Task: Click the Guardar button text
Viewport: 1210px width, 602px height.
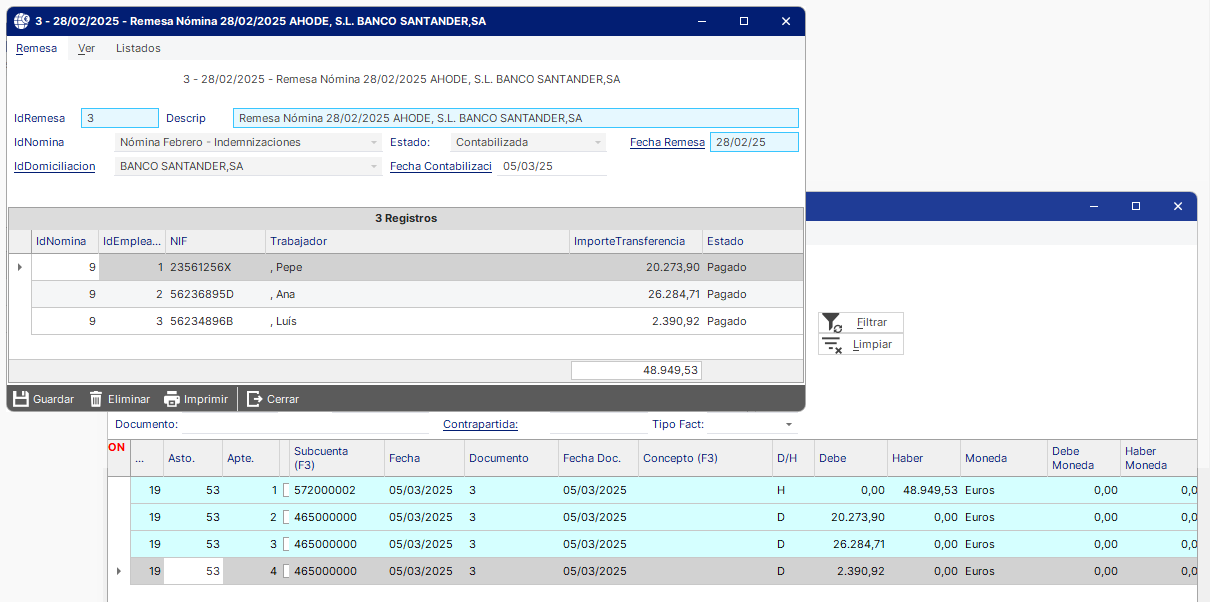Action: click(53, 399)
